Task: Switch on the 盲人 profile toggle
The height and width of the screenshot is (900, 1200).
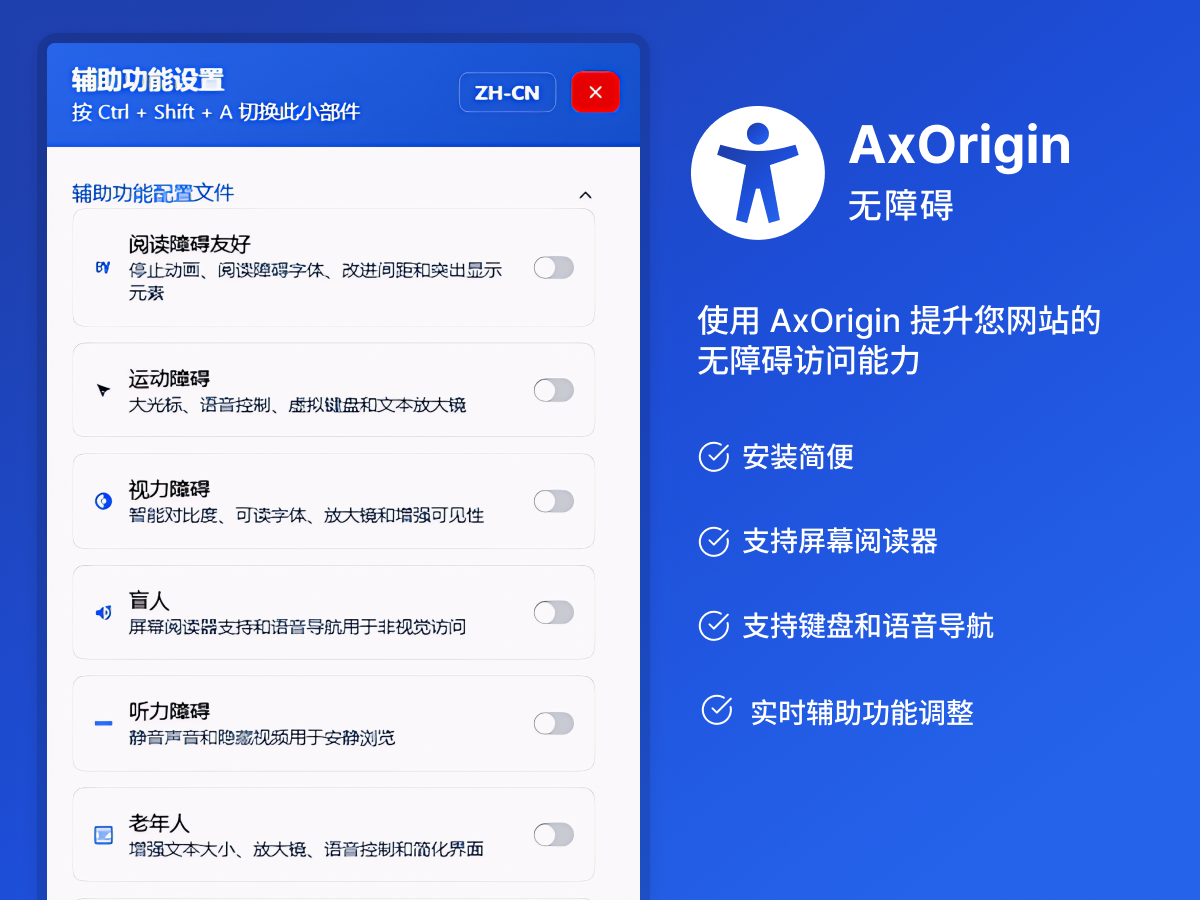Action: pyautogui.click(x=554, y=612)
